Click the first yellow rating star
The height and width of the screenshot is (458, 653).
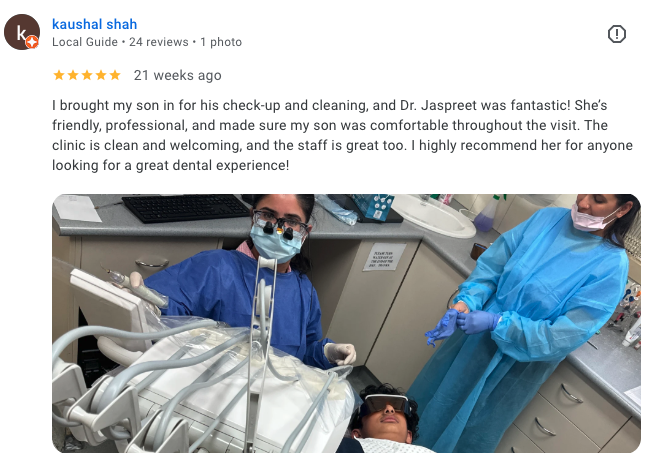(x=59, y=75)
